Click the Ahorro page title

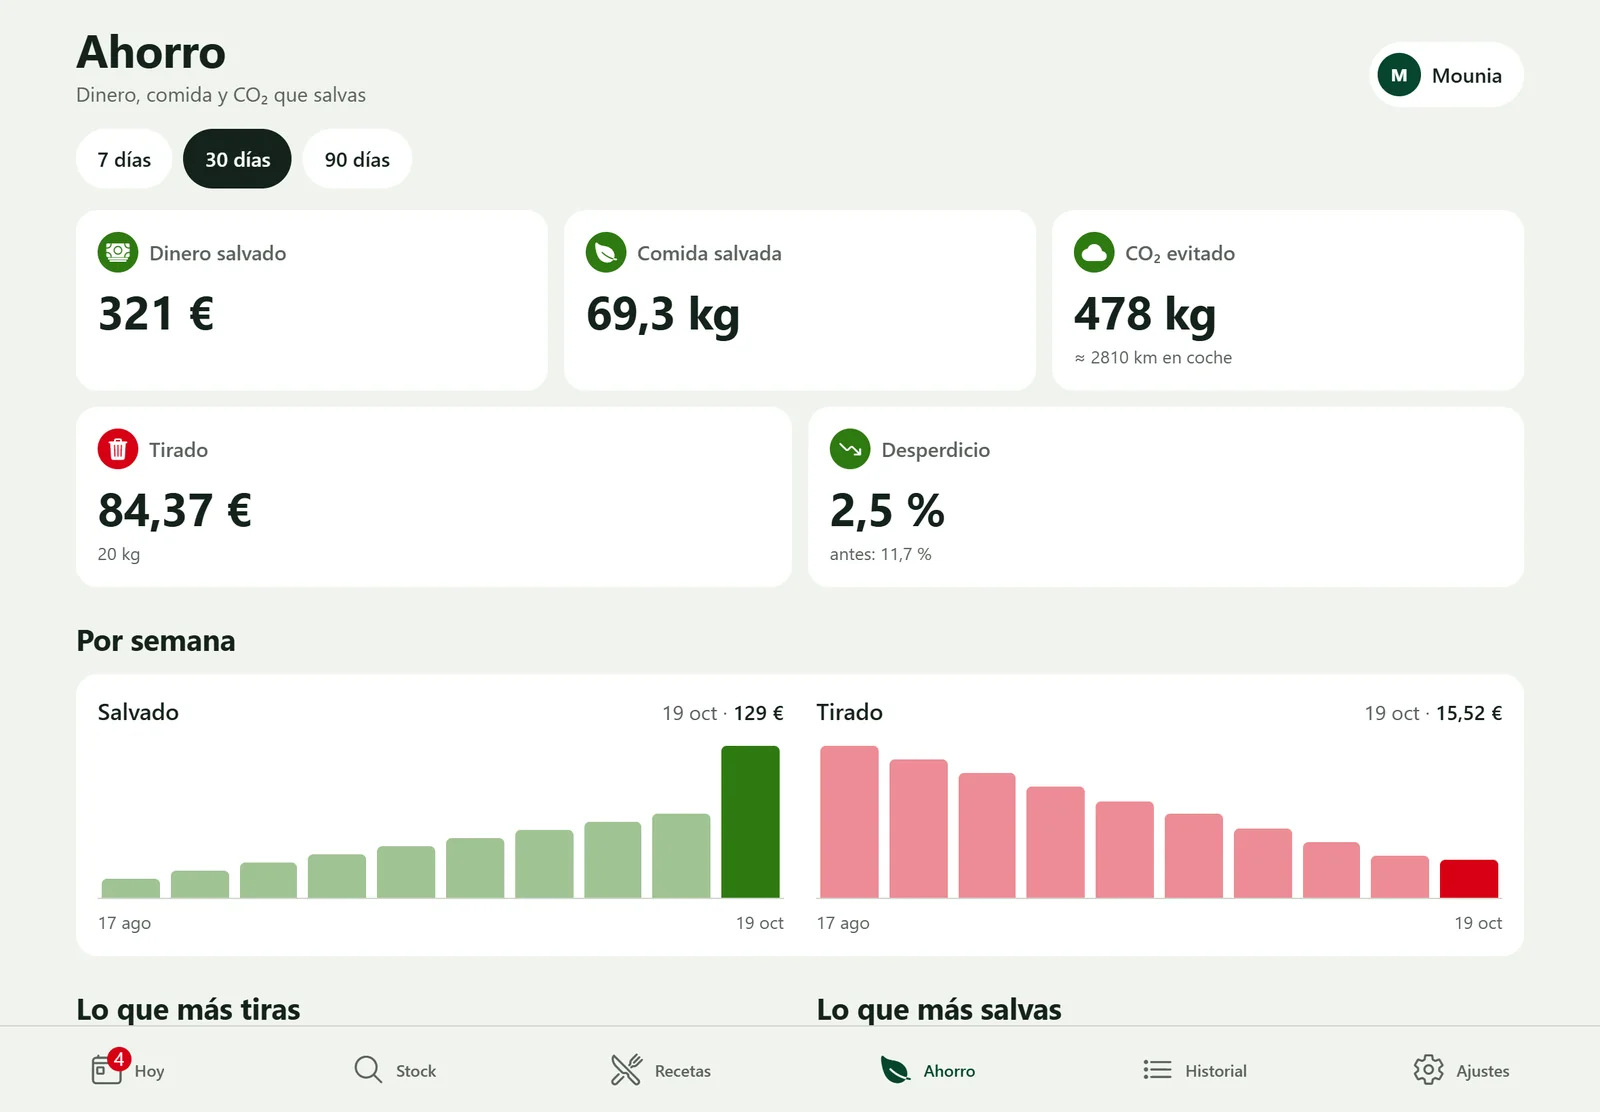151,52
